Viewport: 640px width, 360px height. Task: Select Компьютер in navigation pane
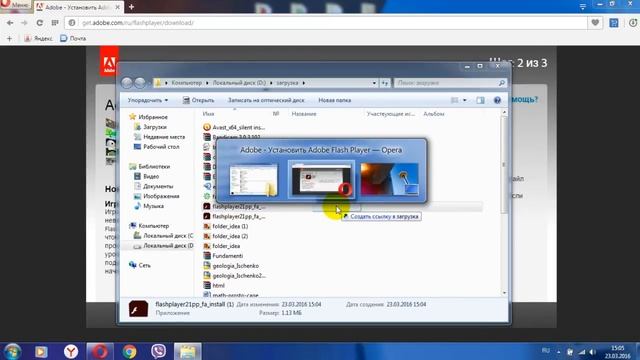point(149,226)
